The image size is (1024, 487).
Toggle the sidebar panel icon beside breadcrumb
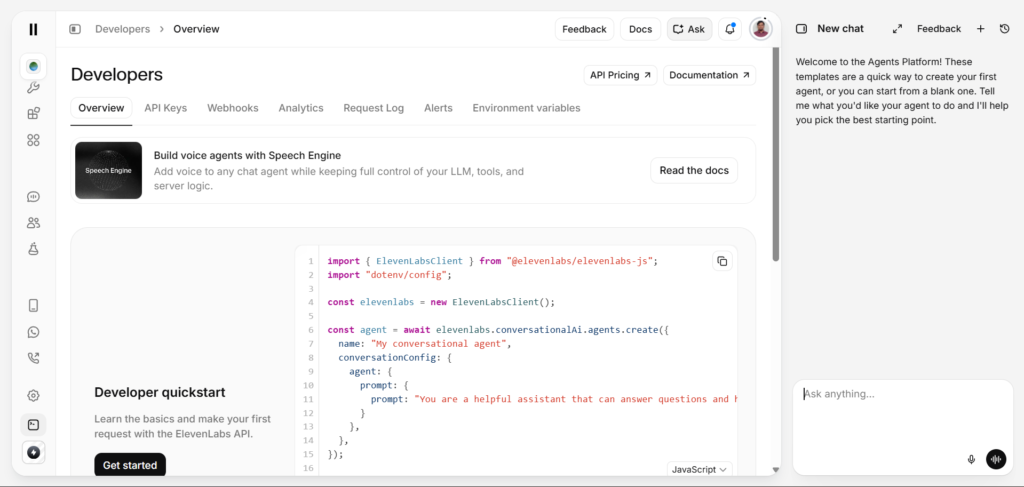[75, 29]
